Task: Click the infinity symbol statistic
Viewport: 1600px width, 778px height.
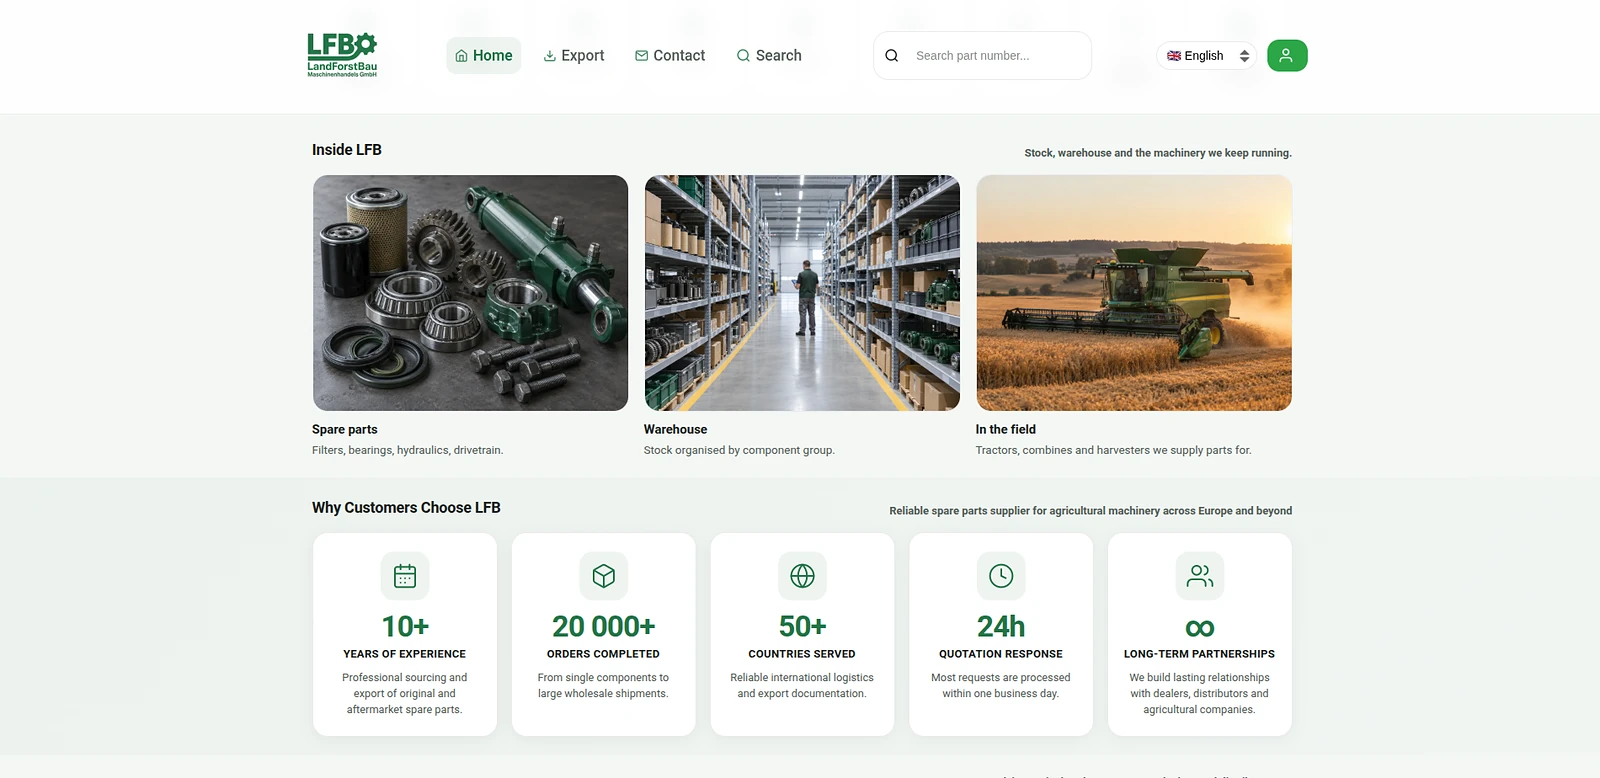Action: (x=1200, y=628)
